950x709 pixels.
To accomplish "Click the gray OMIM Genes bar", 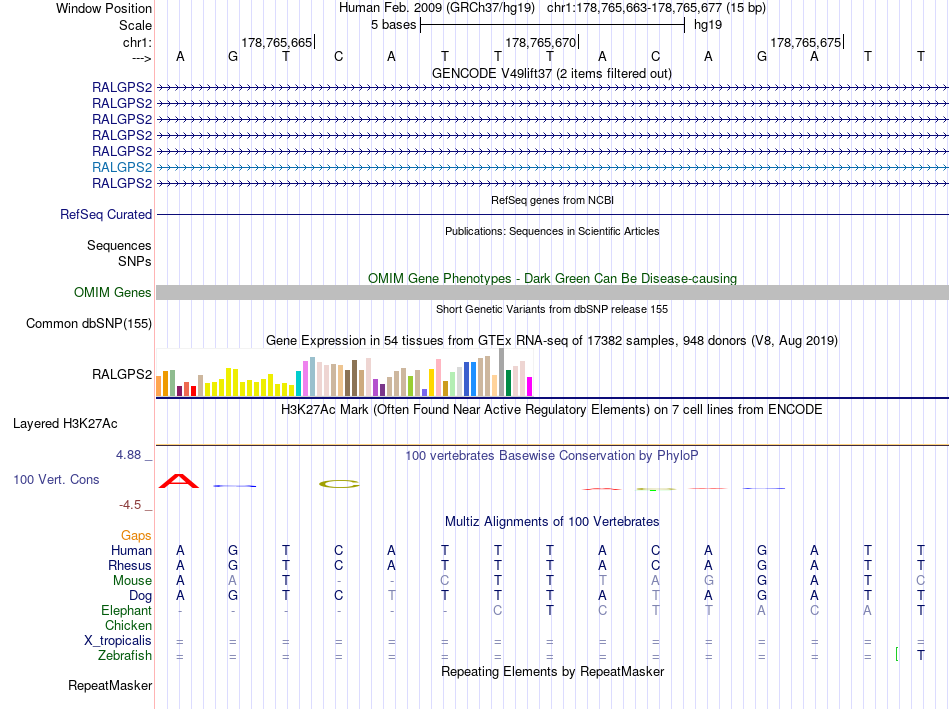I will coord(552,293).
